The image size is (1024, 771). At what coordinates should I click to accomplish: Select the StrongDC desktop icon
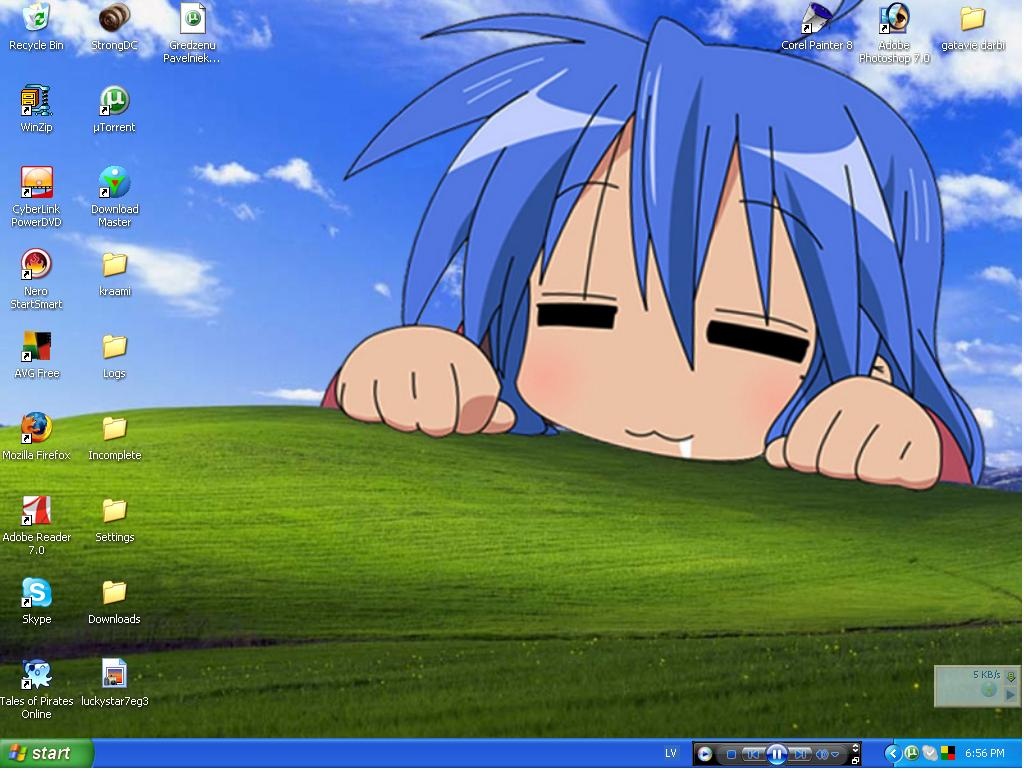(x=114, y=28)
